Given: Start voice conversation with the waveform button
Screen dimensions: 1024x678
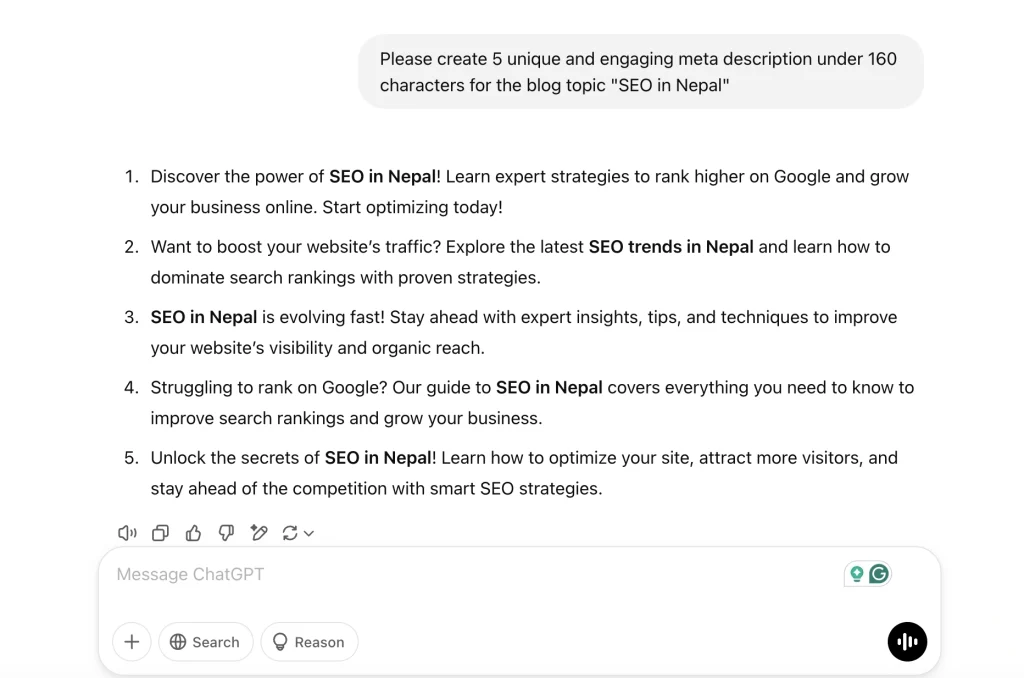Looking at the screenshot, I should 907,641.
